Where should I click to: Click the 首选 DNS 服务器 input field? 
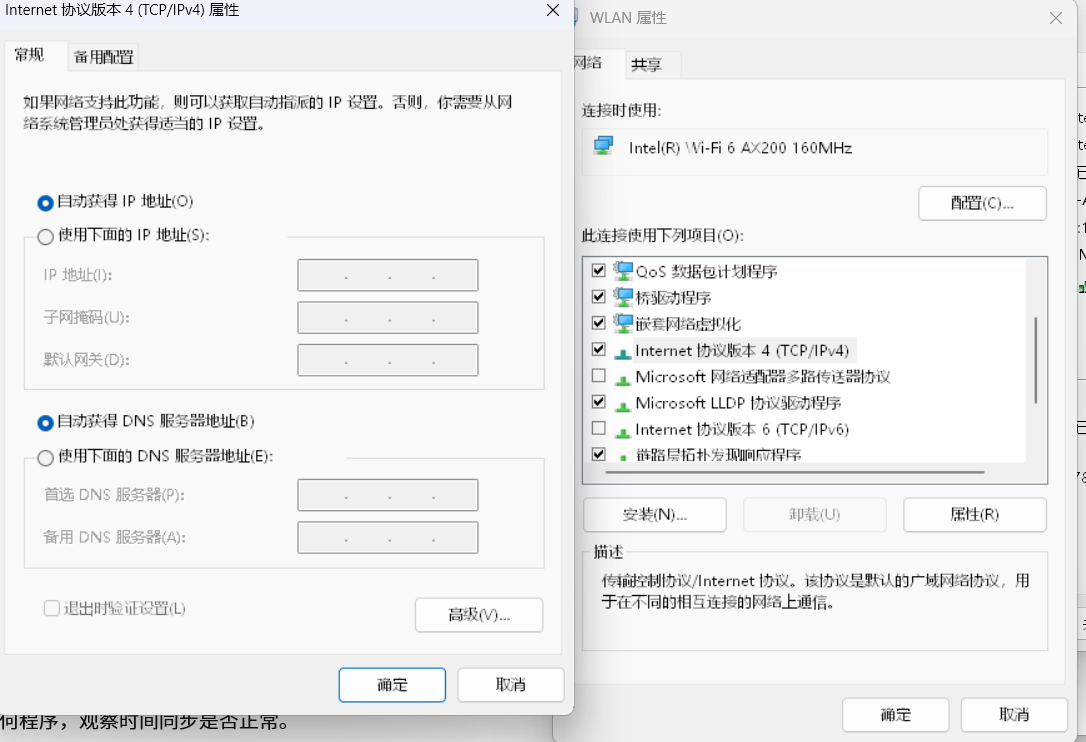coord(388,495)
